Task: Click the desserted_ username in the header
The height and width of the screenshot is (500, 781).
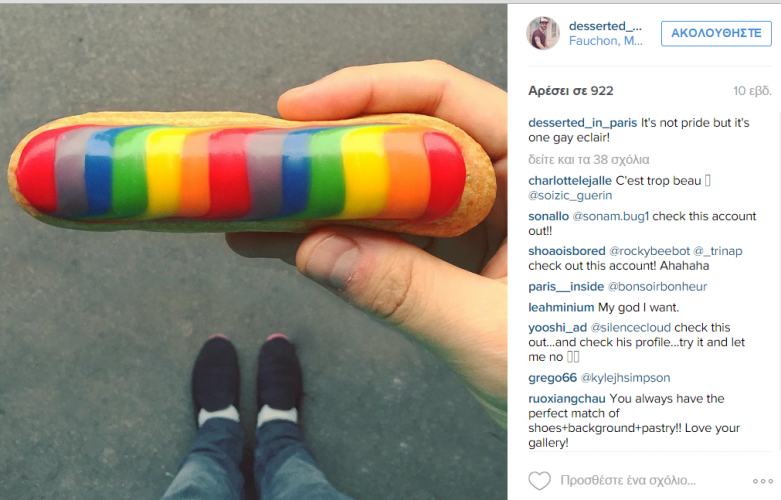Action: tap(605, 26)
